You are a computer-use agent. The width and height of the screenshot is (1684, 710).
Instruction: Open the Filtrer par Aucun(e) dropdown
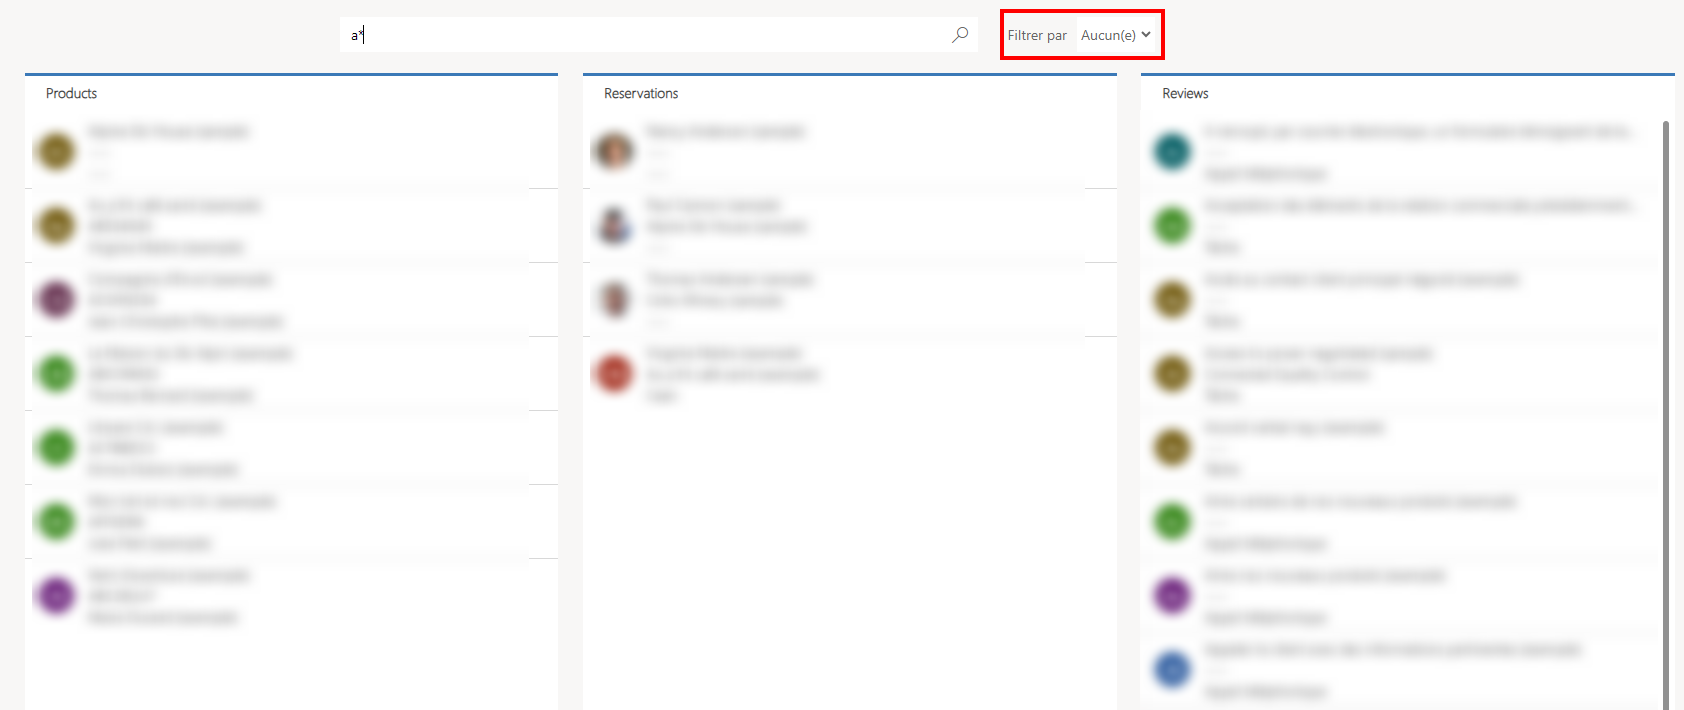click(x=1115, y=35)
